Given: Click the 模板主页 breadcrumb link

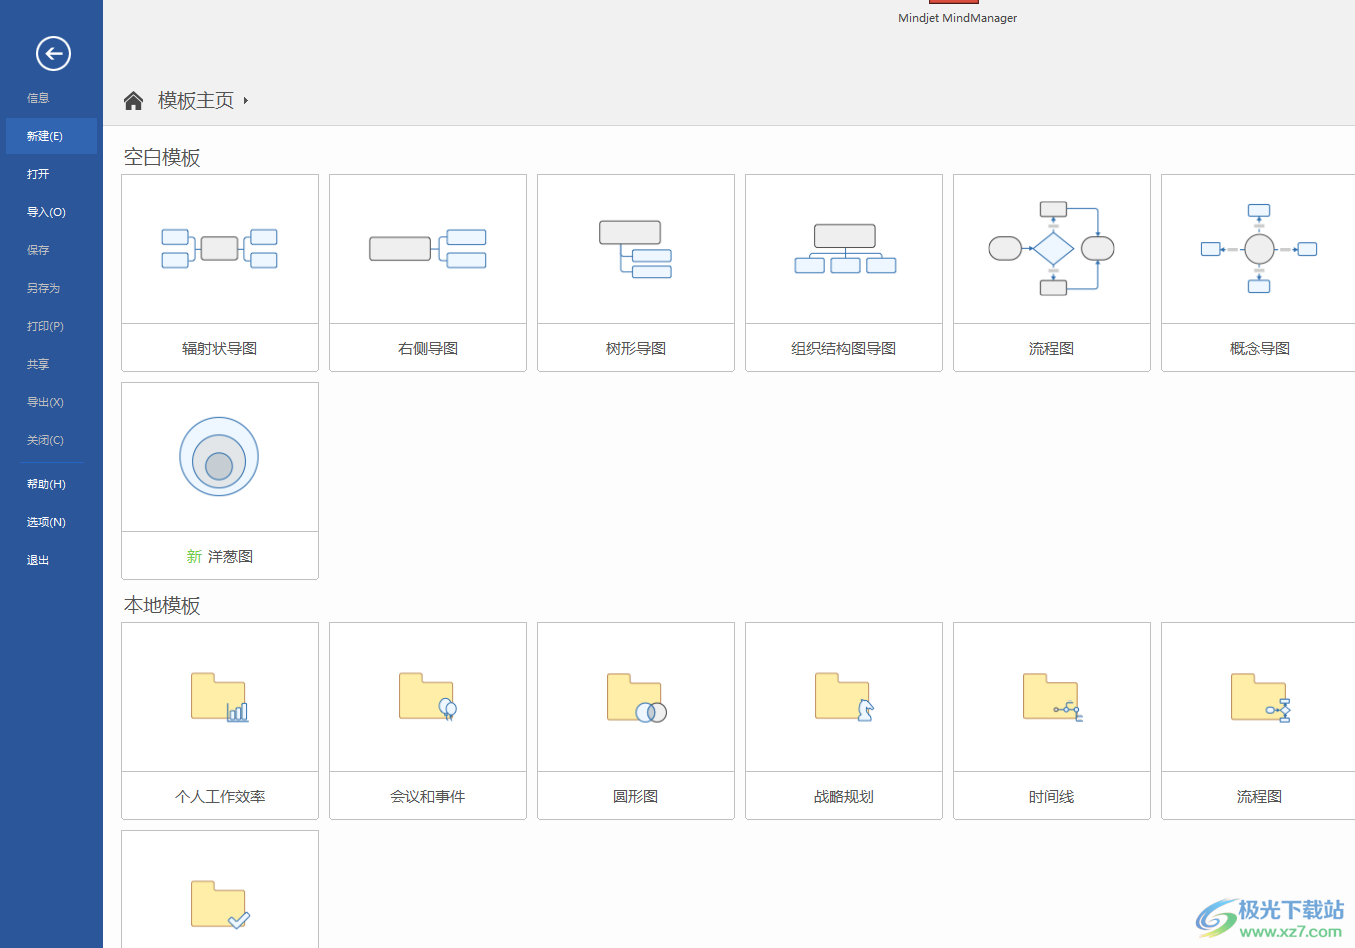Looking at the screenshot, I should click(x=196, y=100).
